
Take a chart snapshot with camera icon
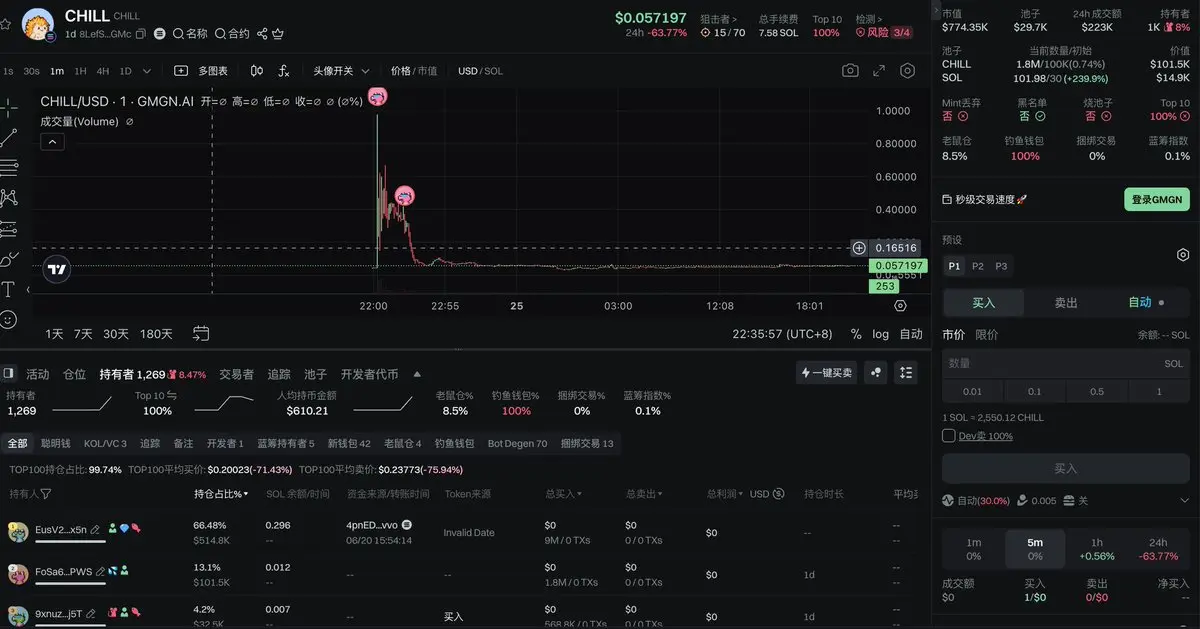(850, 71)
